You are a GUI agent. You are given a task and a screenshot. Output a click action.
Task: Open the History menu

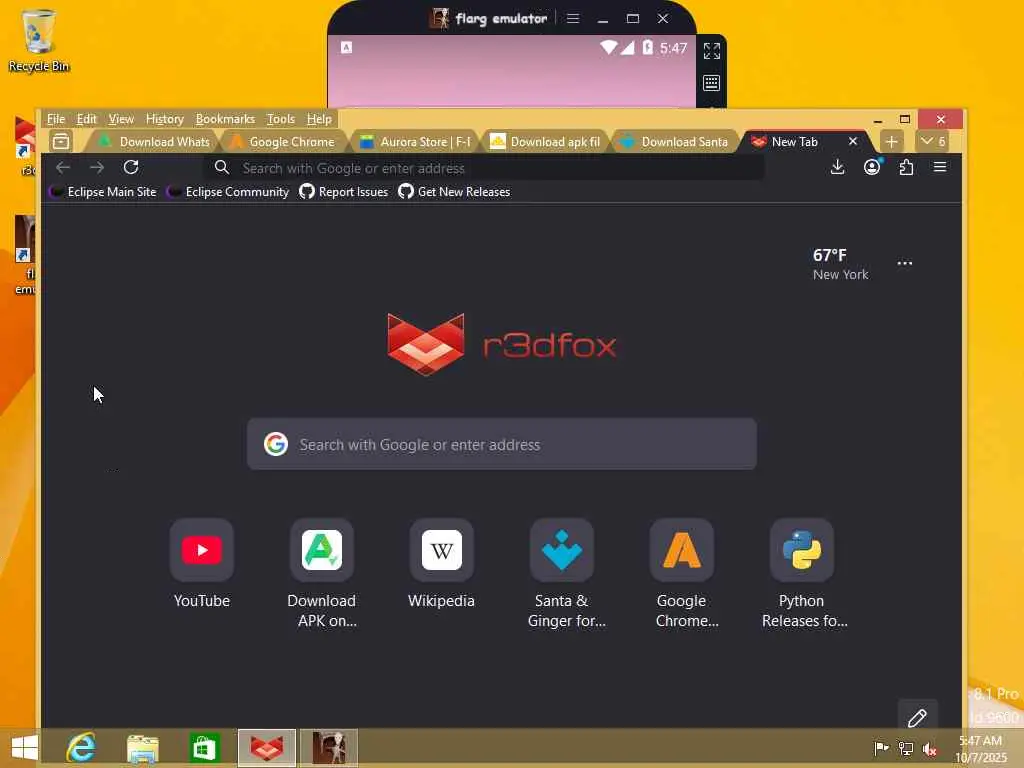(x=165, y=119)
